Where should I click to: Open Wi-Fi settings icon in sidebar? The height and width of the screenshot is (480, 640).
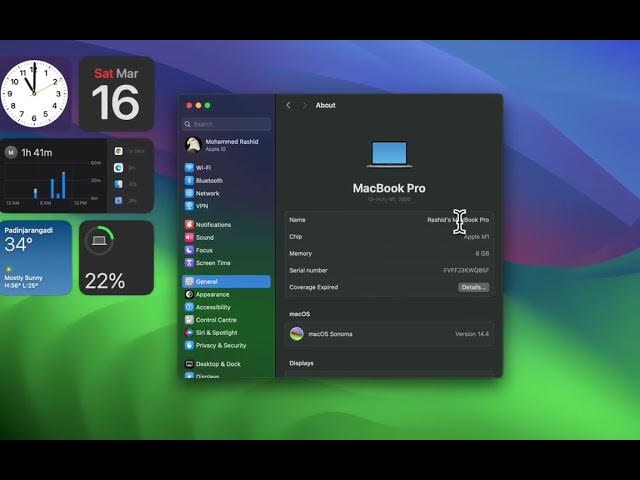pyautogui.click(x=189, y=168)
